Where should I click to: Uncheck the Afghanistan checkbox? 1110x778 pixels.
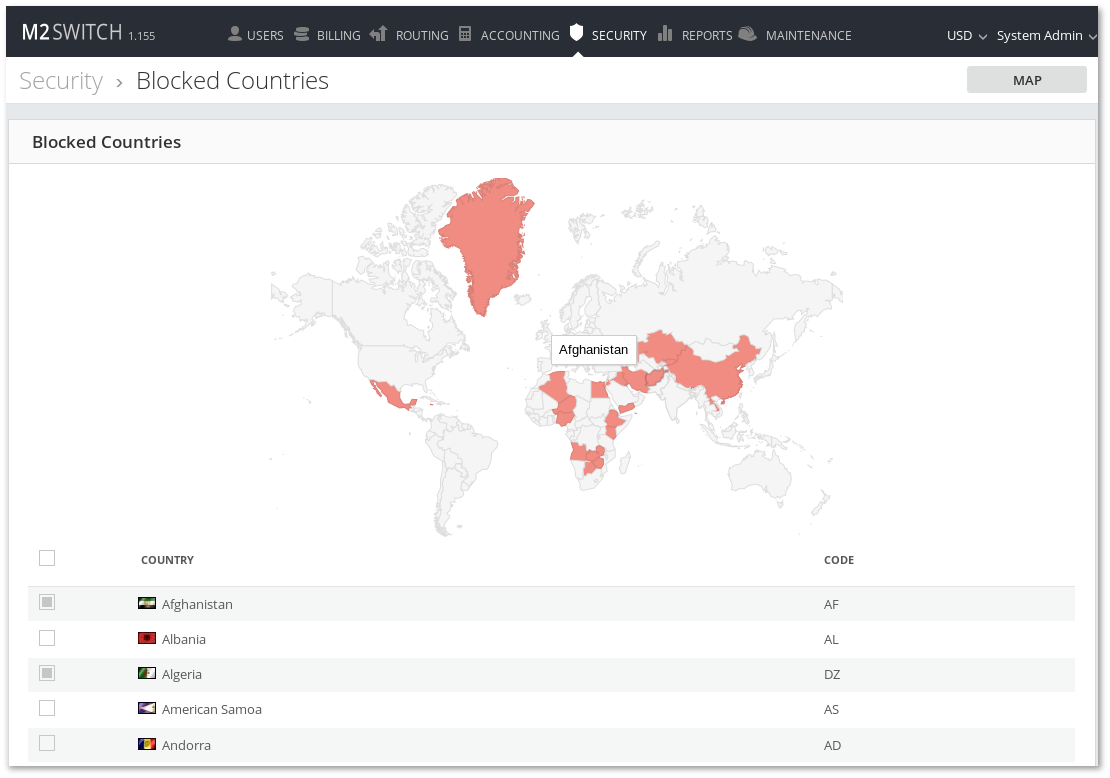pyautogui.click(x=47, y=602)
